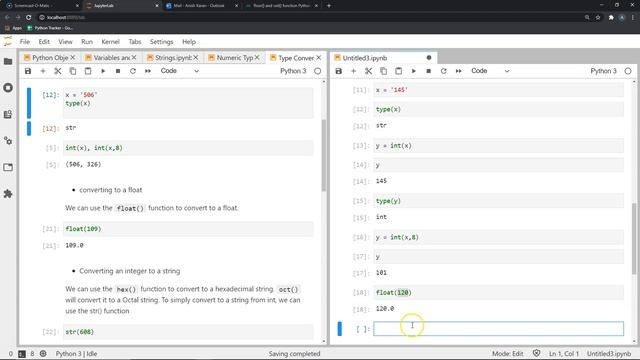Copy selected cell in Untitled3 notebook
This screenshot has width=640, height=360.
(x=383, y=71)
